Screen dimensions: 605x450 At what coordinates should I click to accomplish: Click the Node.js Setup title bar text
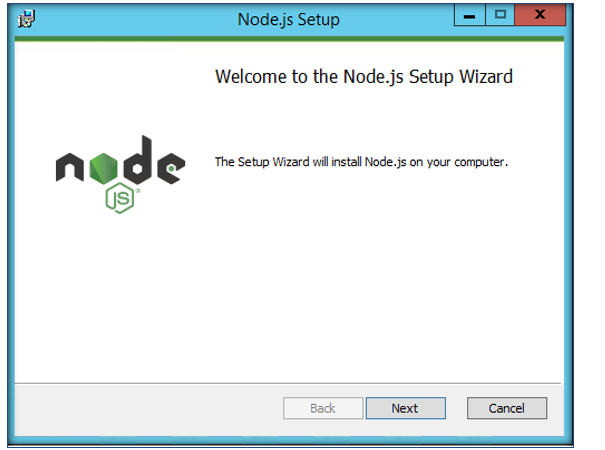pyautogui.click(x=289, y=19)
